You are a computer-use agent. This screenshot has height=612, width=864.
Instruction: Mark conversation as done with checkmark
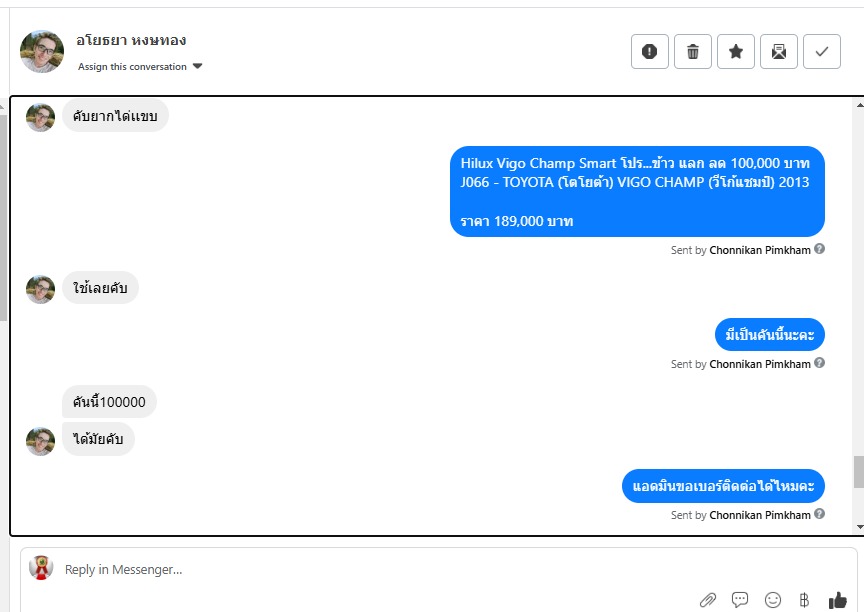click(822, 52)
